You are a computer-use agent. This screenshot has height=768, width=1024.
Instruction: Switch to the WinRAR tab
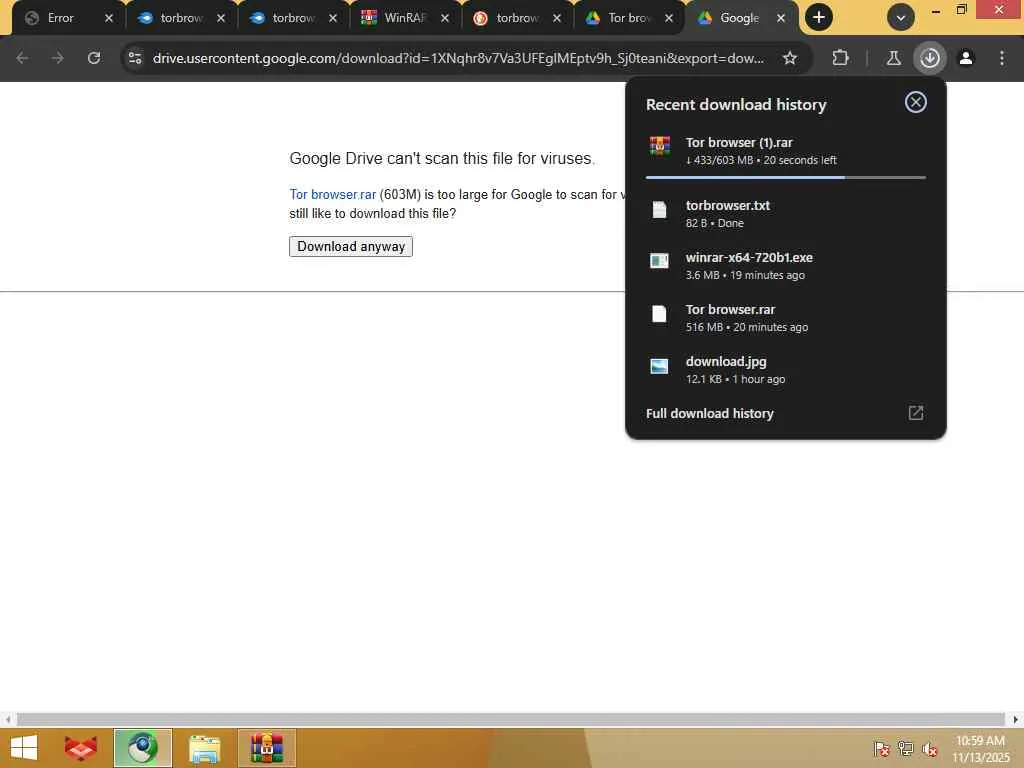(405, 18)
